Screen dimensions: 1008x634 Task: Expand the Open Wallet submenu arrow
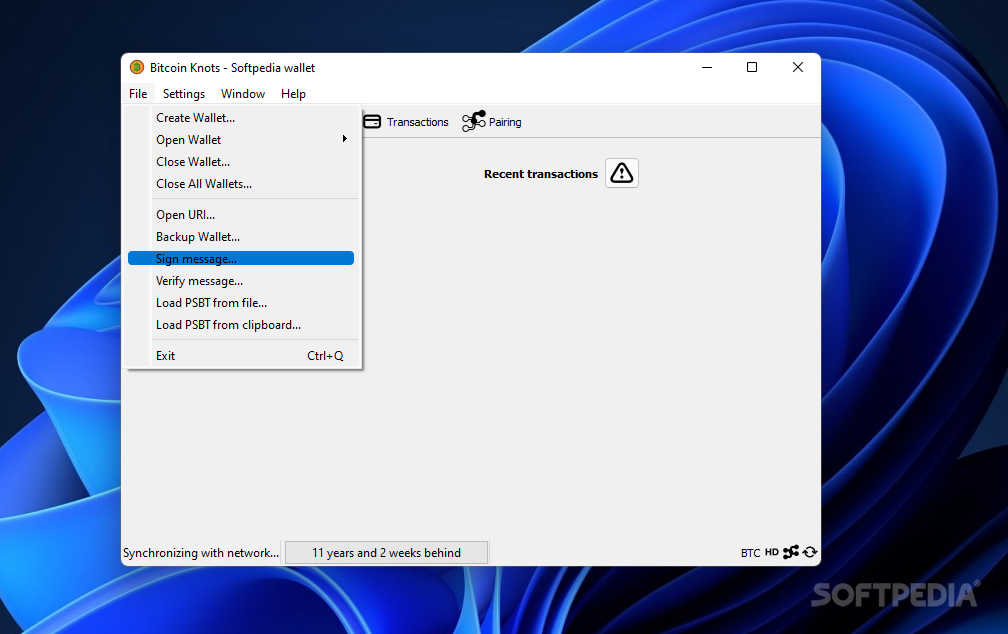pos(345,139)
